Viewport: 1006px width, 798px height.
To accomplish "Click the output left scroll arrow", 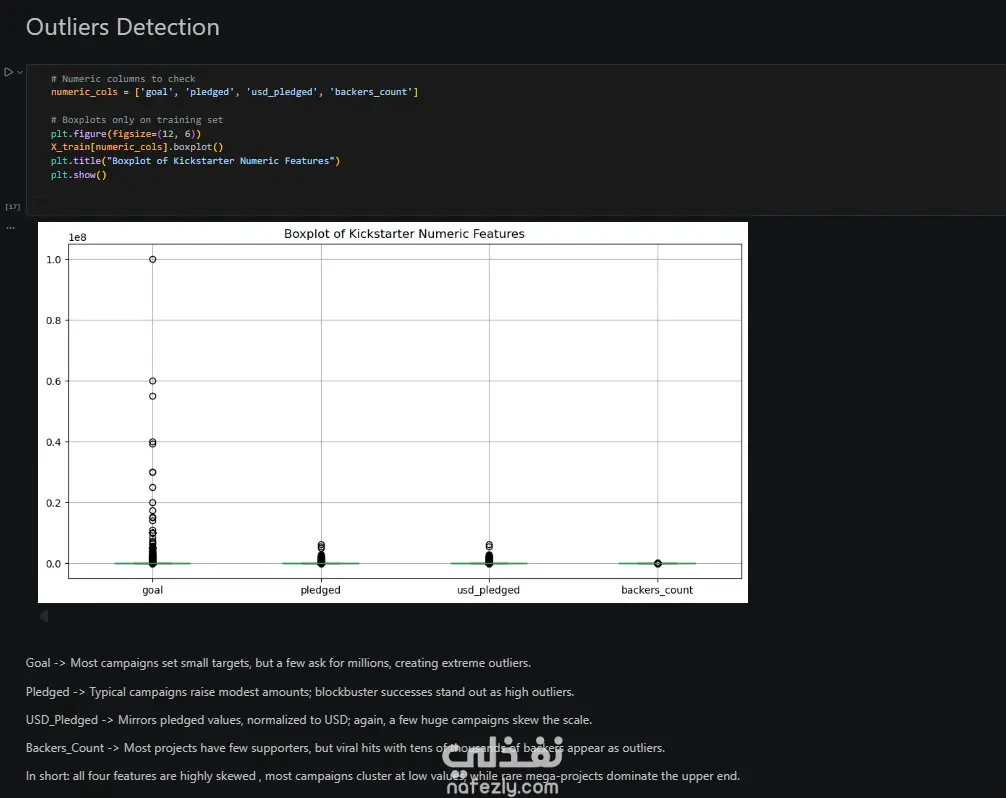I will (x=44, y=616).
